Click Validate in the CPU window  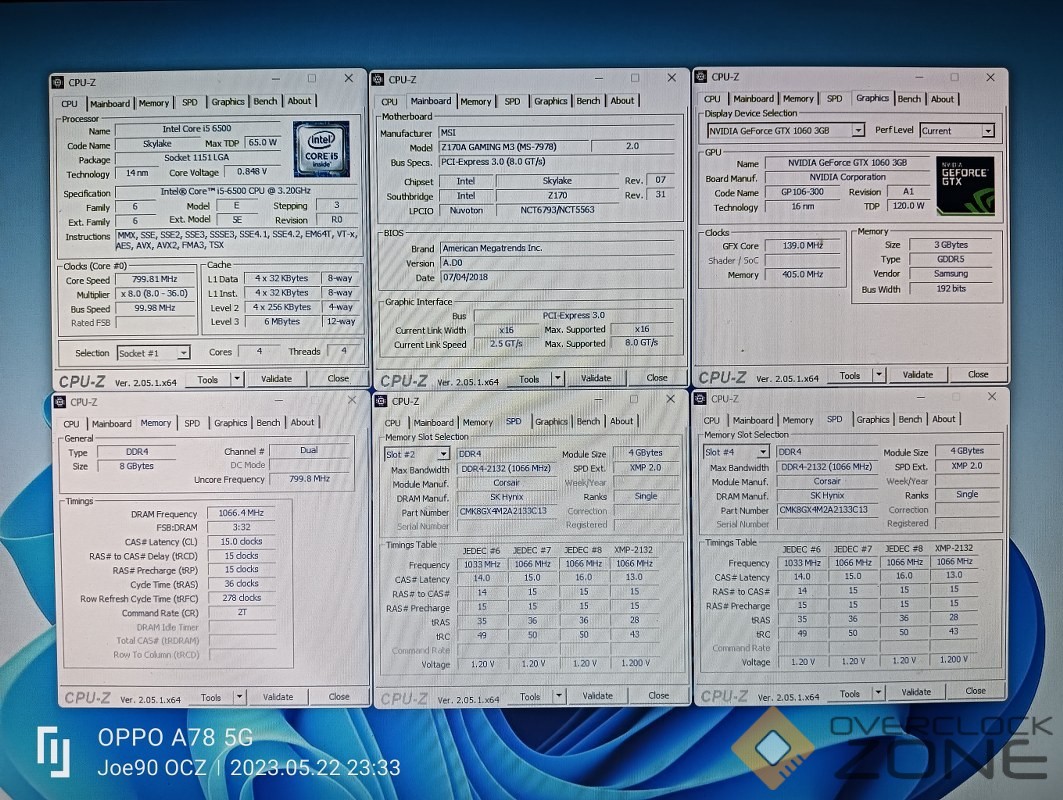[x=277, y=379]
